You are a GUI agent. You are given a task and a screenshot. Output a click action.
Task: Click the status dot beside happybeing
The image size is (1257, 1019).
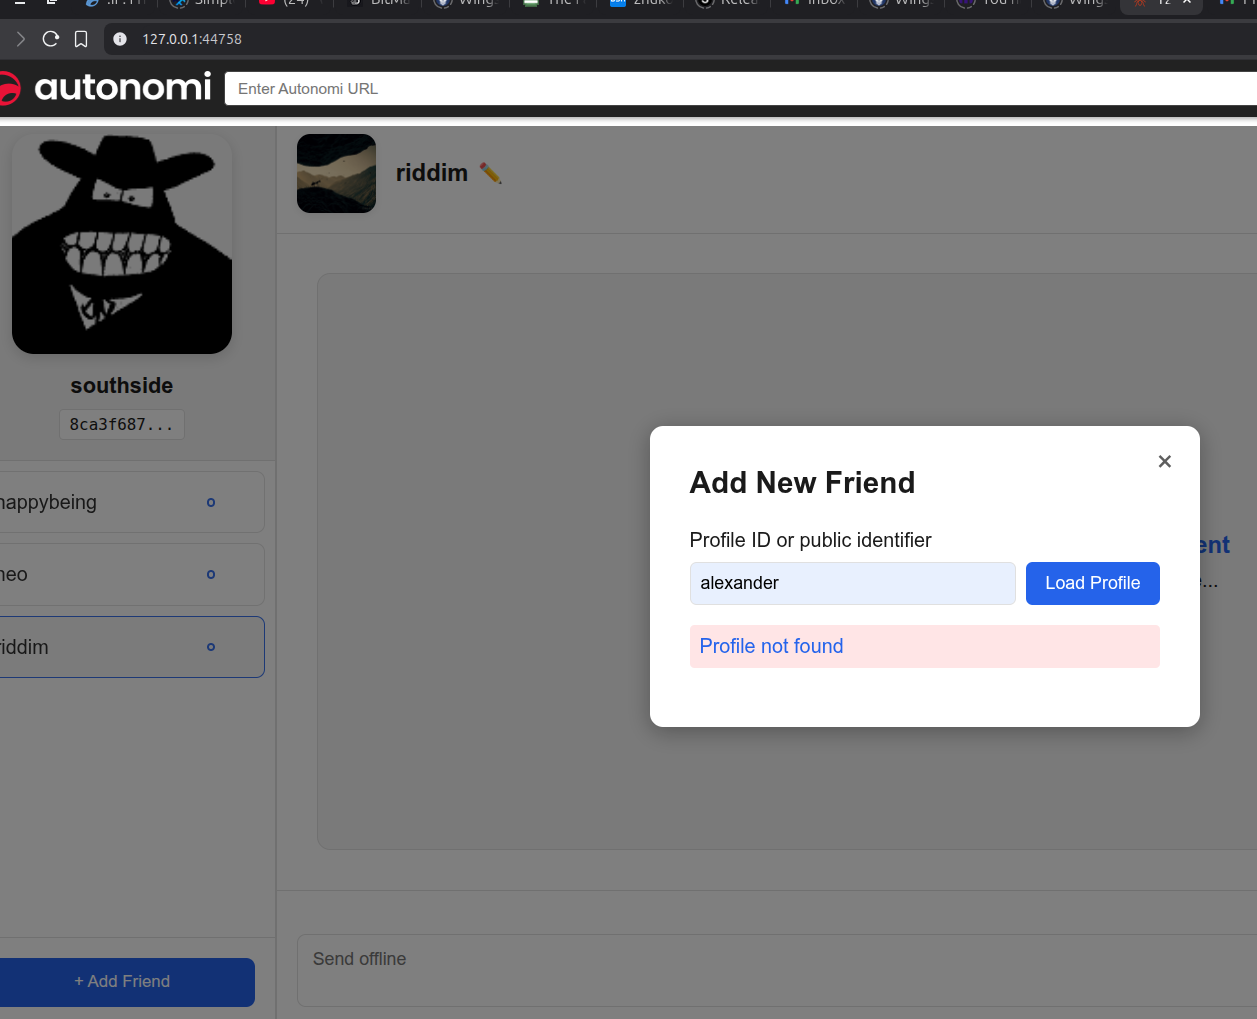(211, 502)
